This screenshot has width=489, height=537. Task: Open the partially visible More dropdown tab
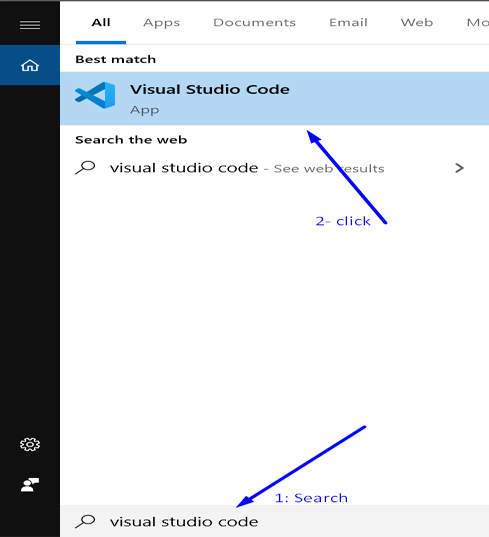478,23
